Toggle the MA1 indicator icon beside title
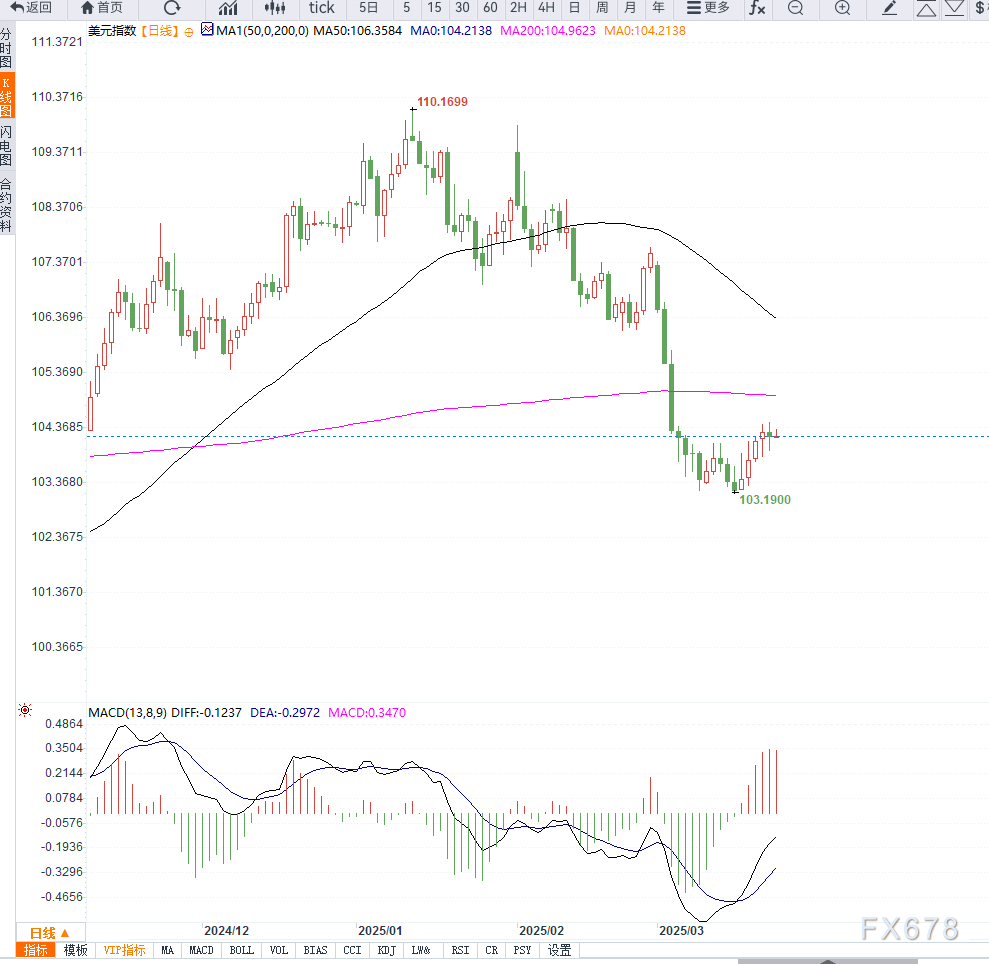The height and width of the screenshot is (964, 989). [207, 29]
